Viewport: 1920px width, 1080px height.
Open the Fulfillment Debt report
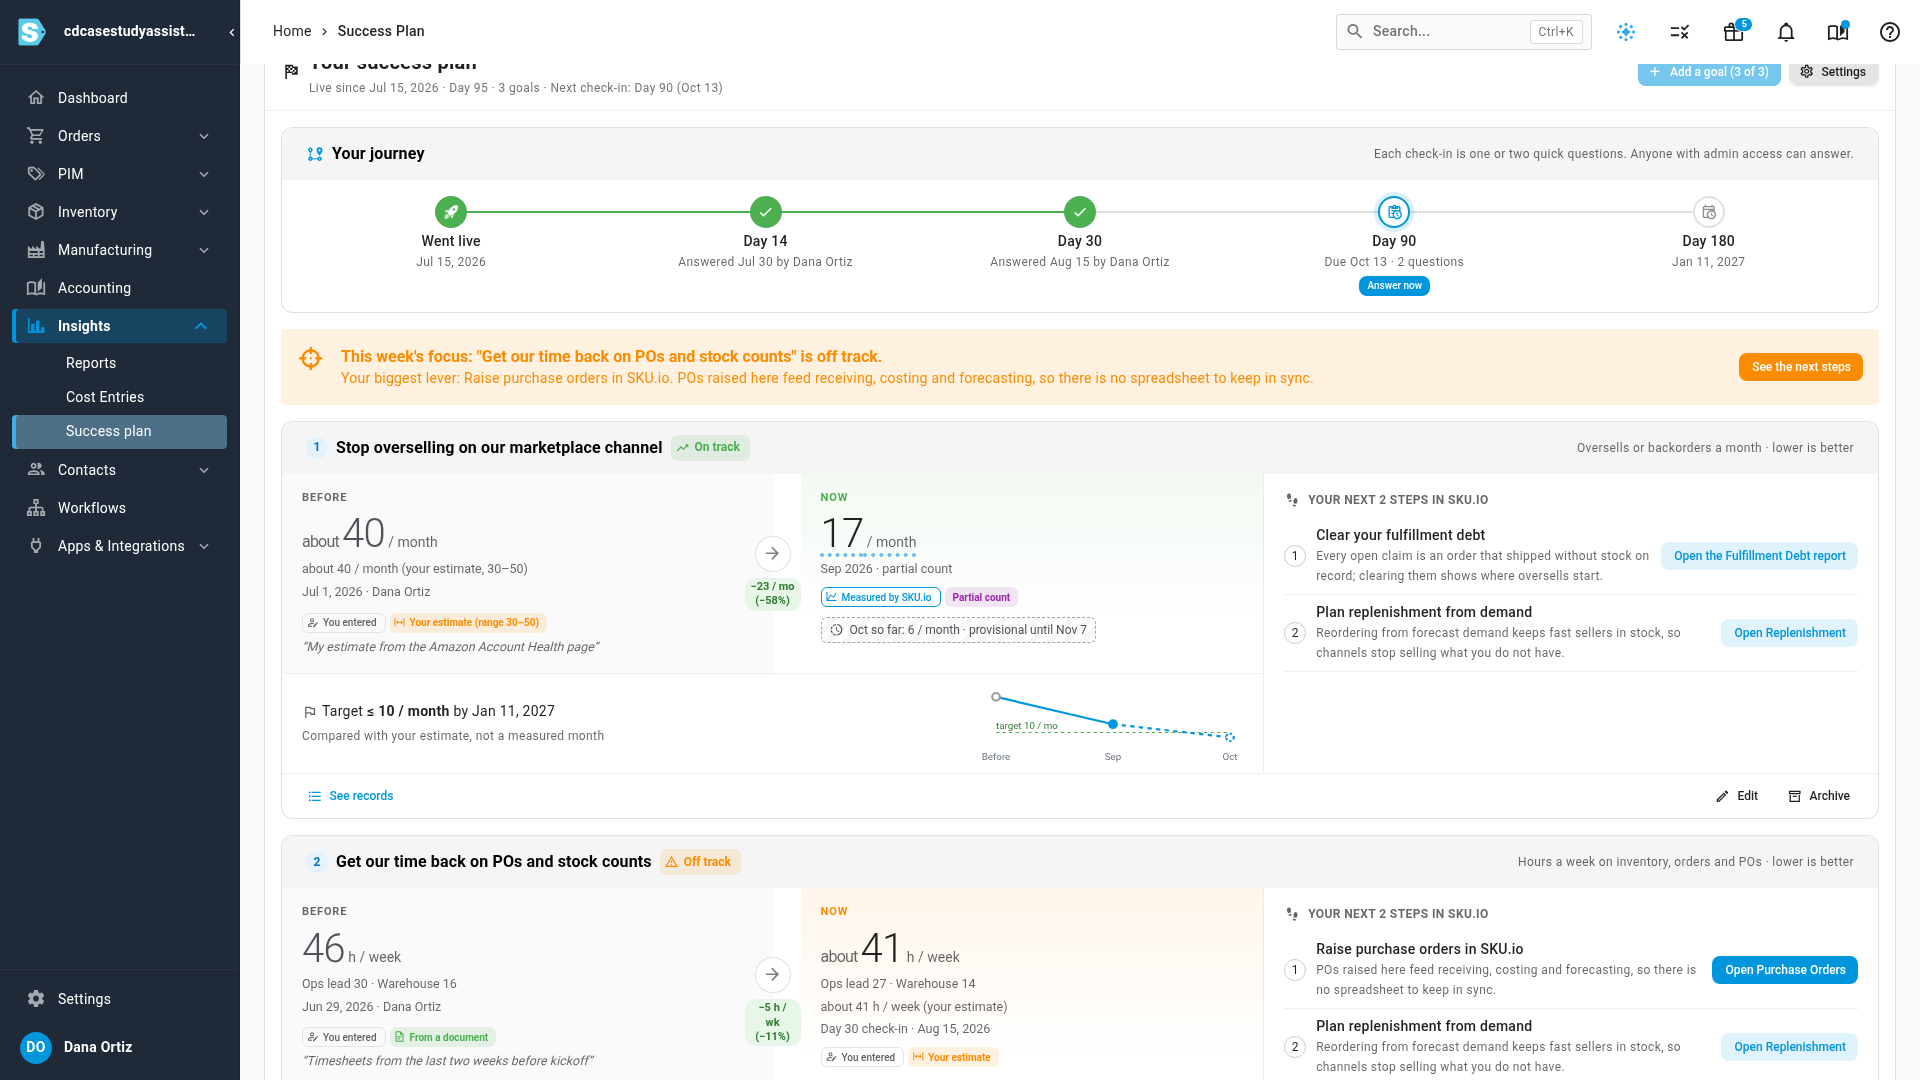click(x=1759, y=556)
